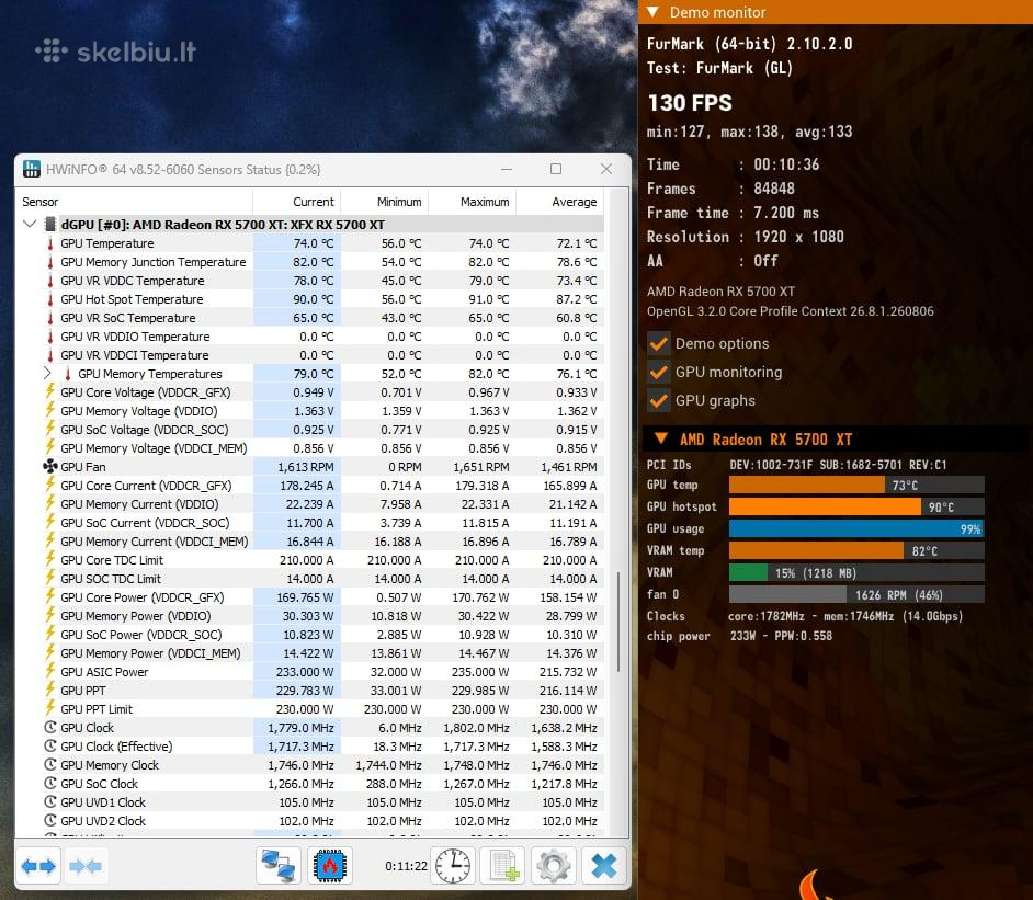
Task: Click the collapse layout arrows button in HWiNFO toolbar
Action: click(86, 866)
